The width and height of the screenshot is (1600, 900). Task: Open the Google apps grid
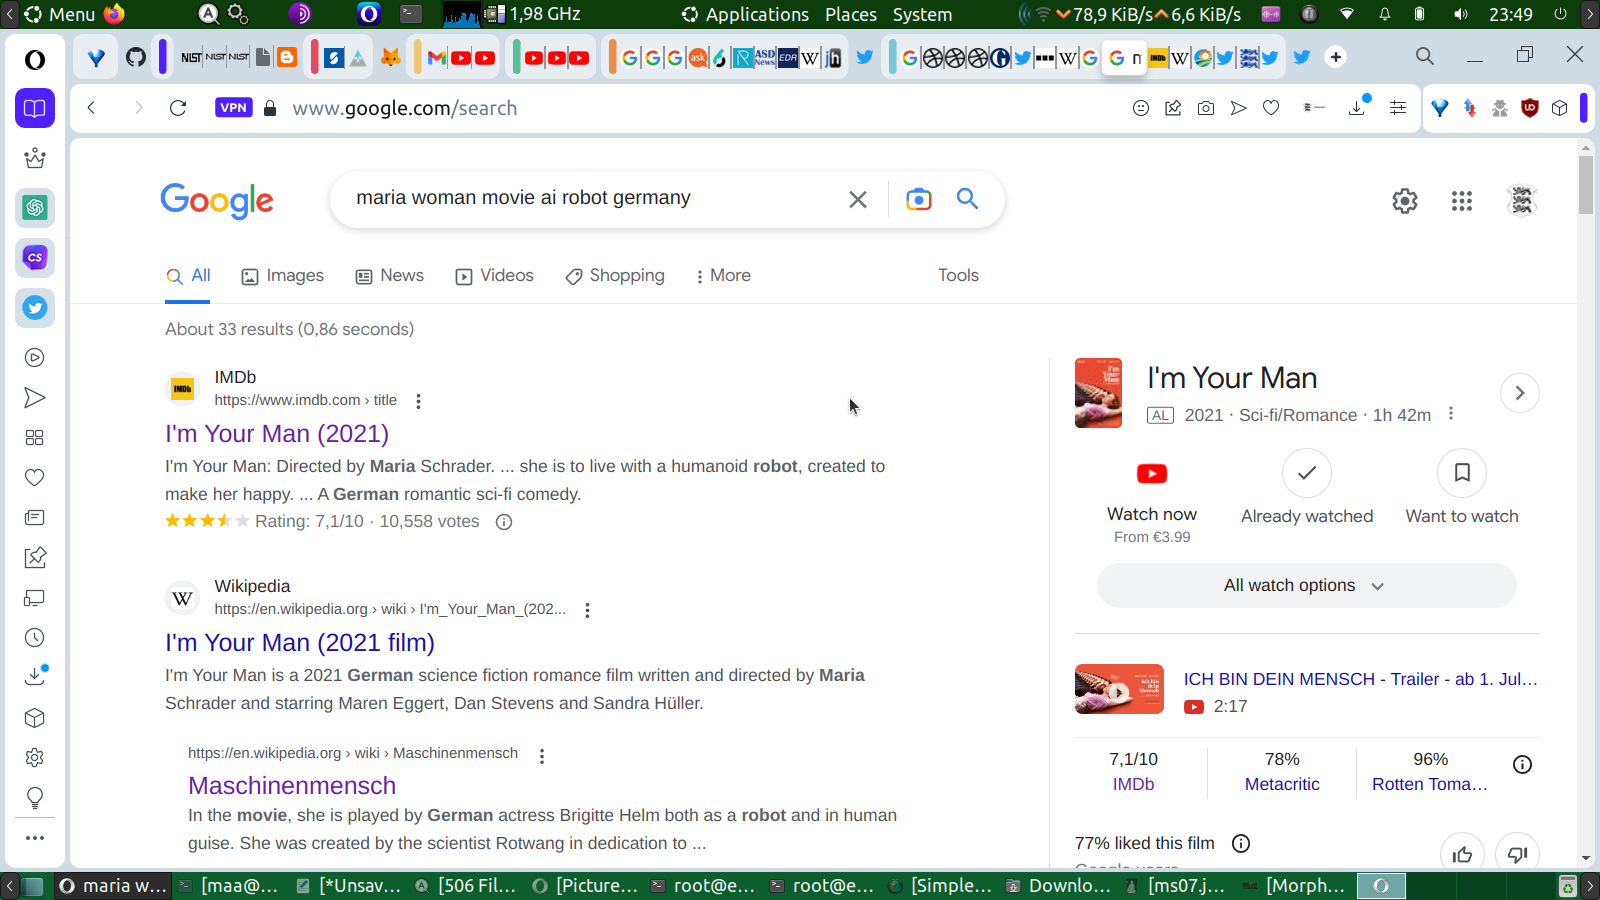click(x=1462, y=201)
